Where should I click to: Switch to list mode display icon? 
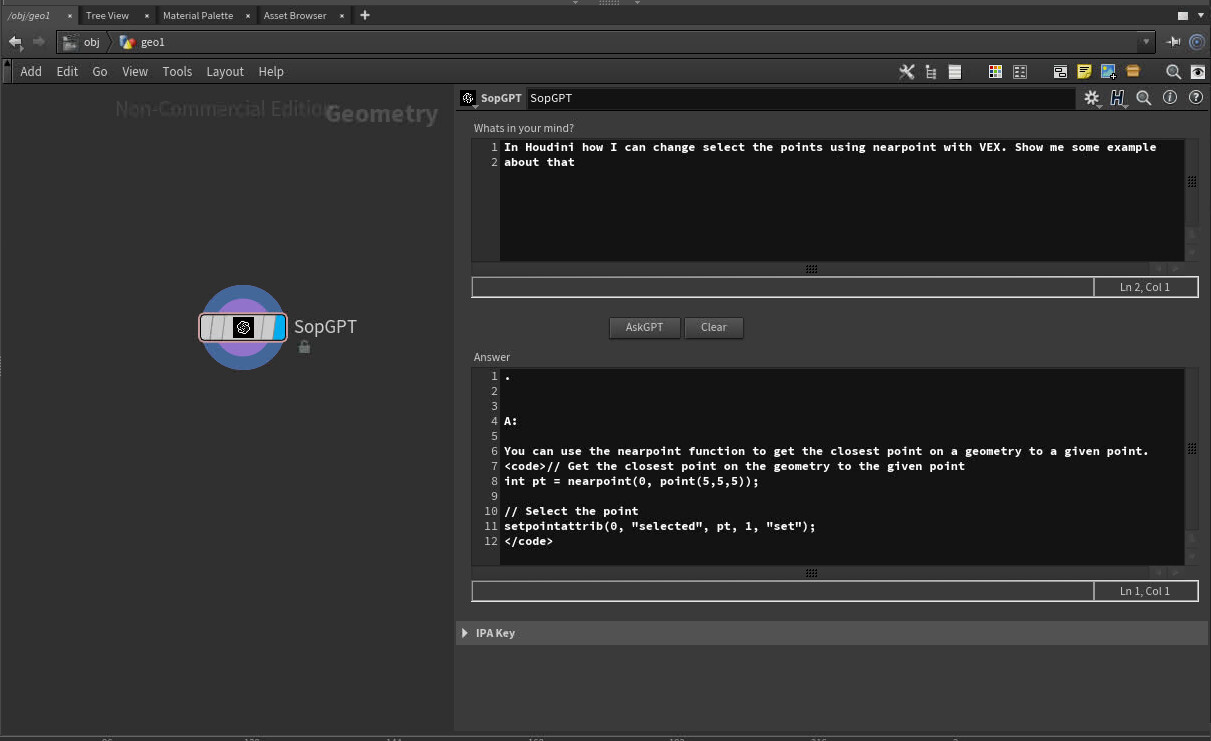955,72
